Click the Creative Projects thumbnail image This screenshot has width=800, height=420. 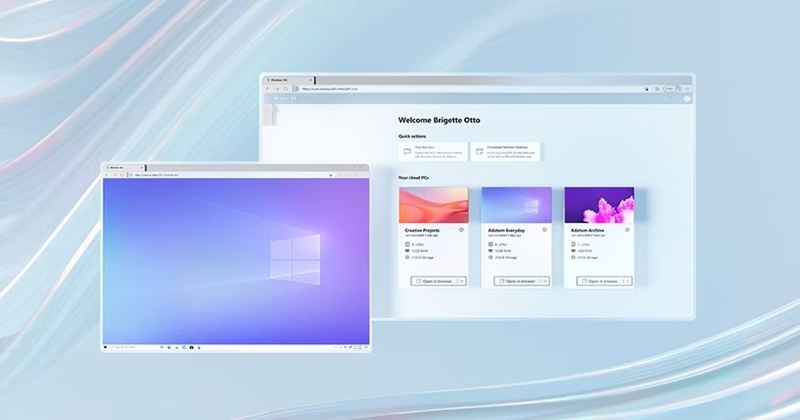click(x=434, y=205)
